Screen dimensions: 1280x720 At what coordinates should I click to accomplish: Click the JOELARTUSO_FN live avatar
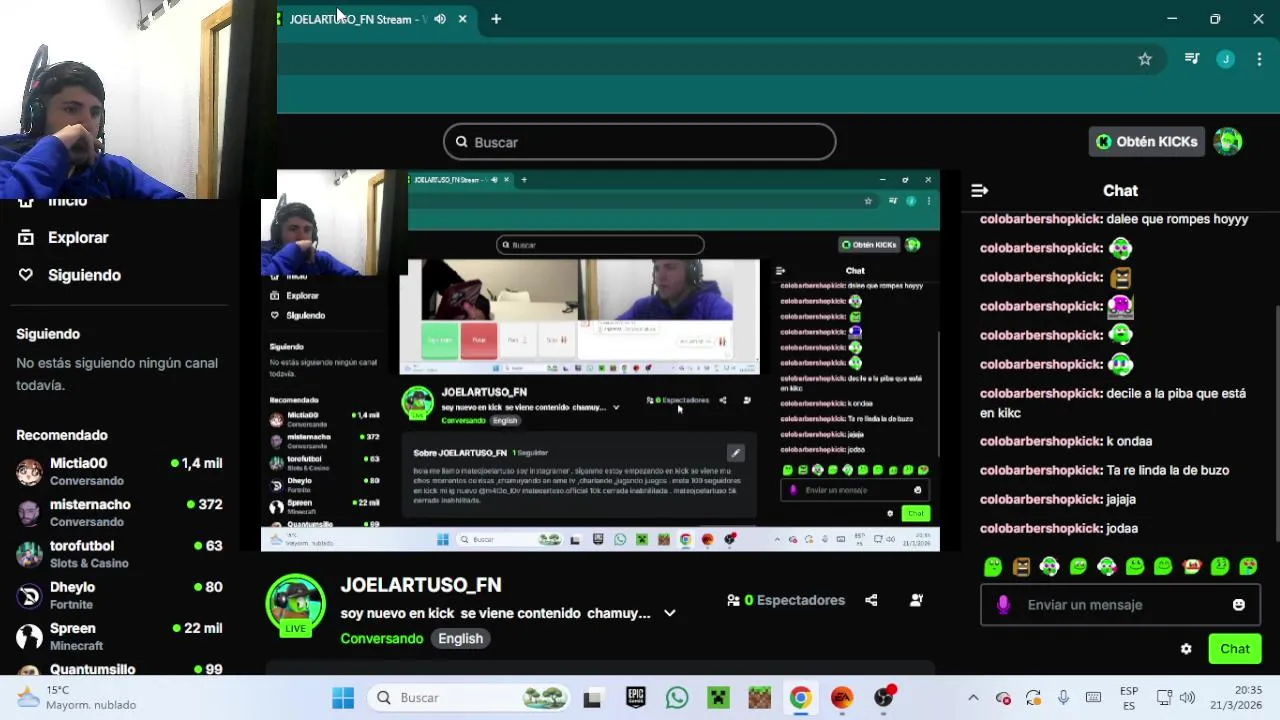click(x=295, y=605)
